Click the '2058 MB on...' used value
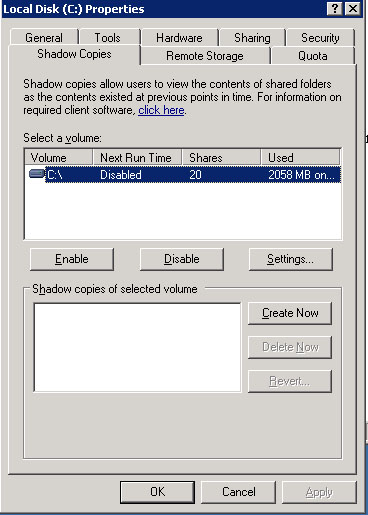The height and width of the screenshot is (515, 368). coord(301,175)
